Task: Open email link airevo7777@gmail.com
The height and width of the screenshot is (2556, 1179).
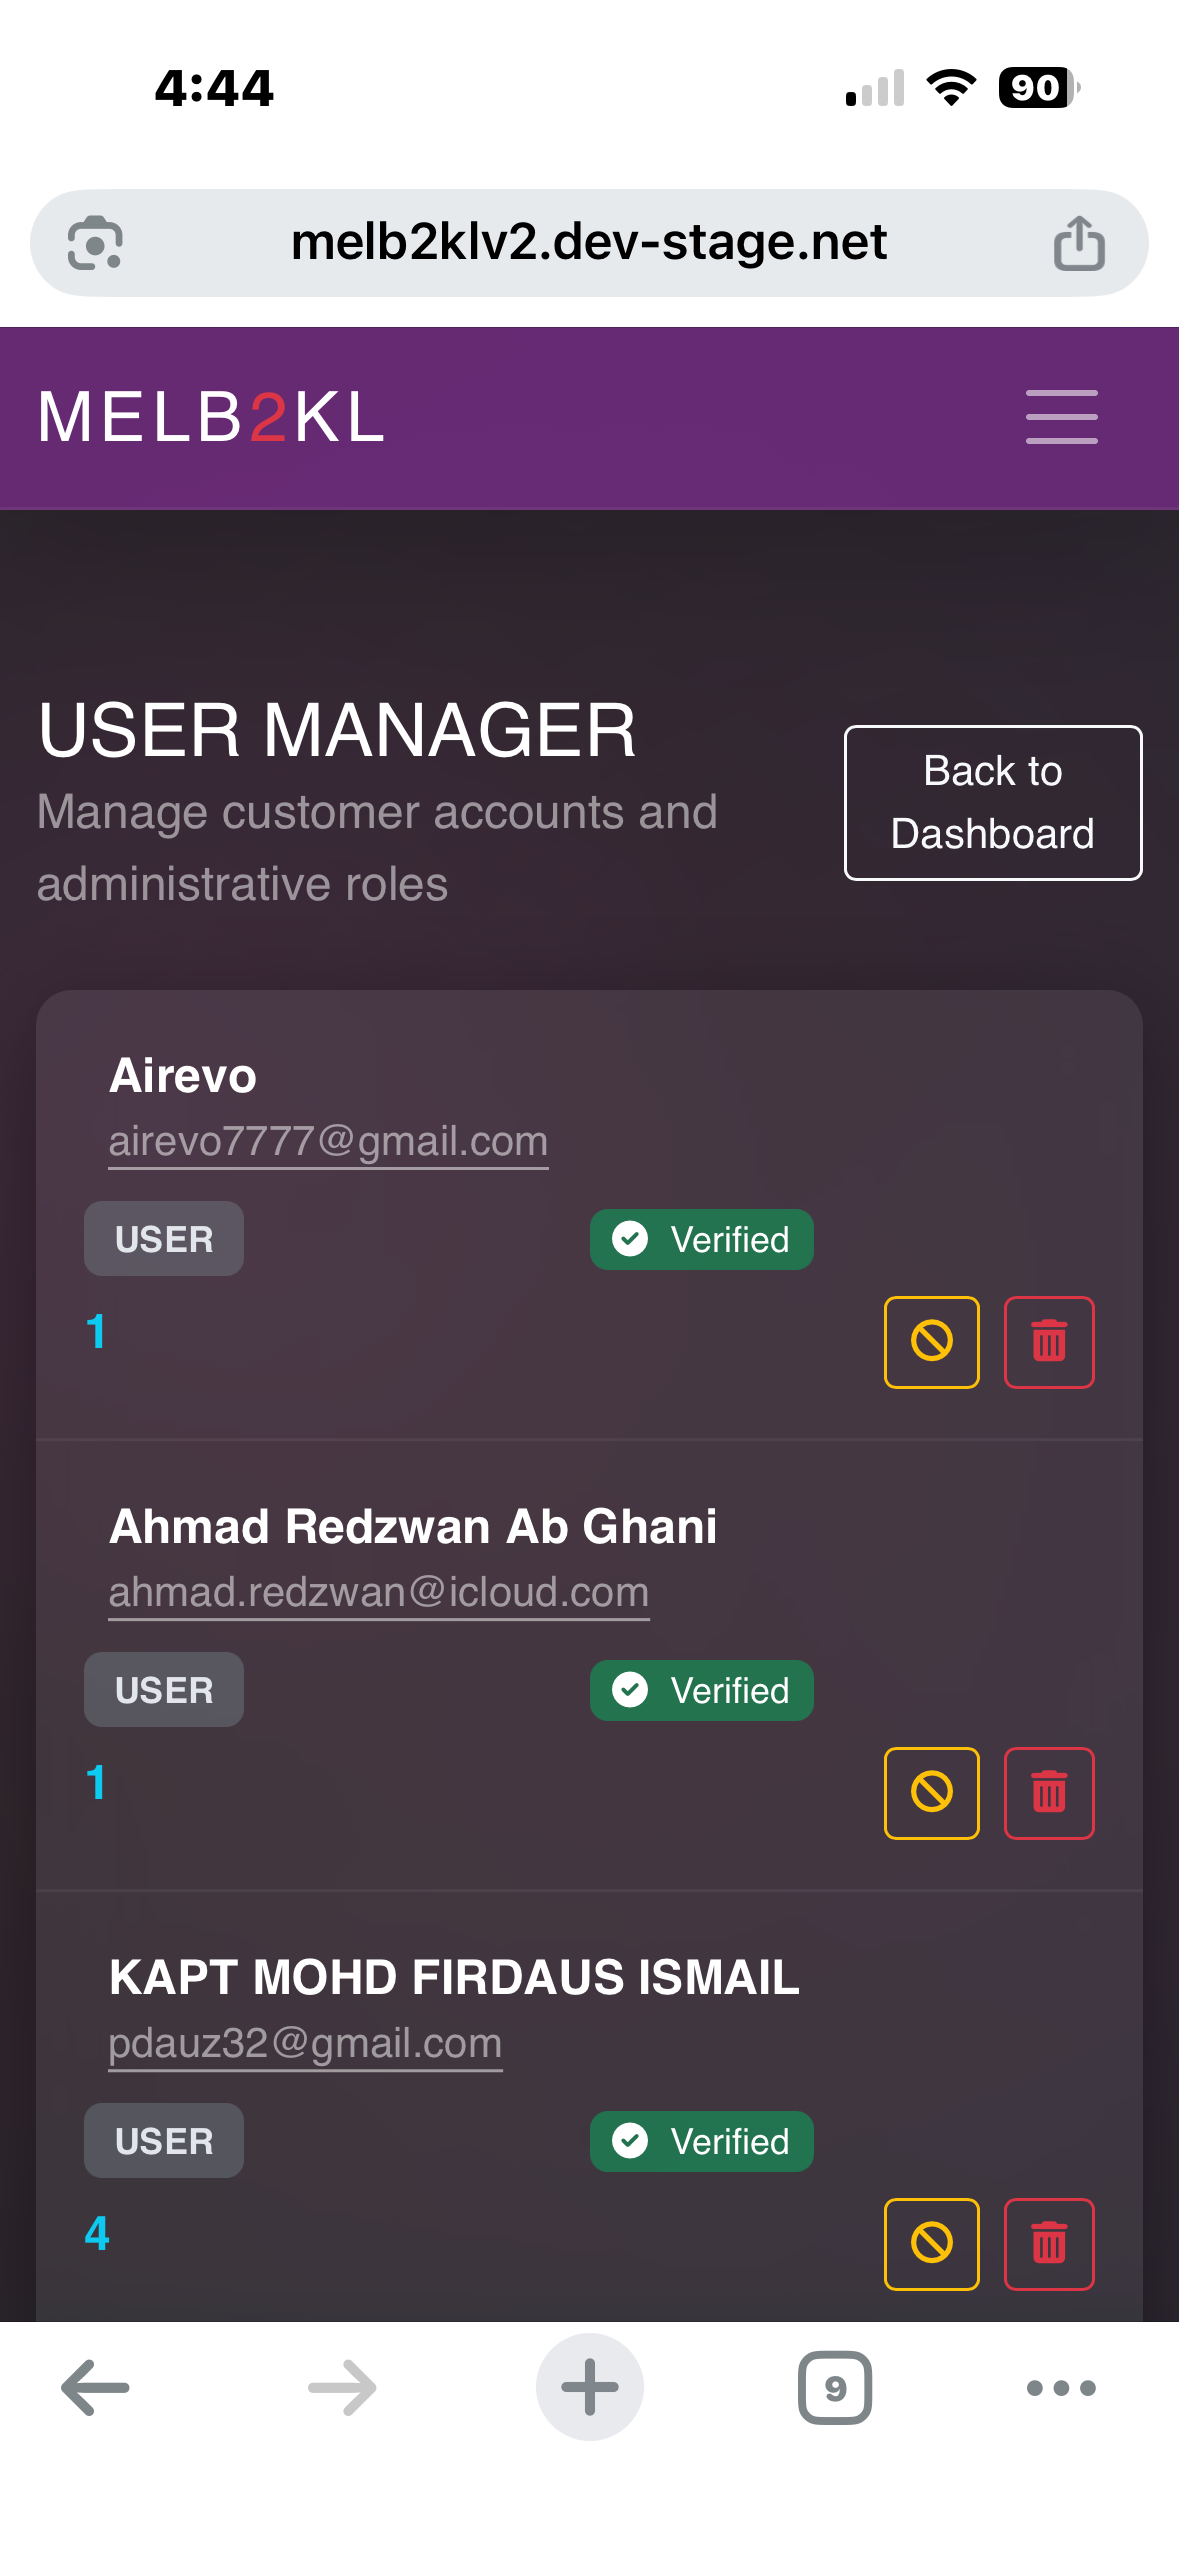Action: click(x=328, y=1141)
